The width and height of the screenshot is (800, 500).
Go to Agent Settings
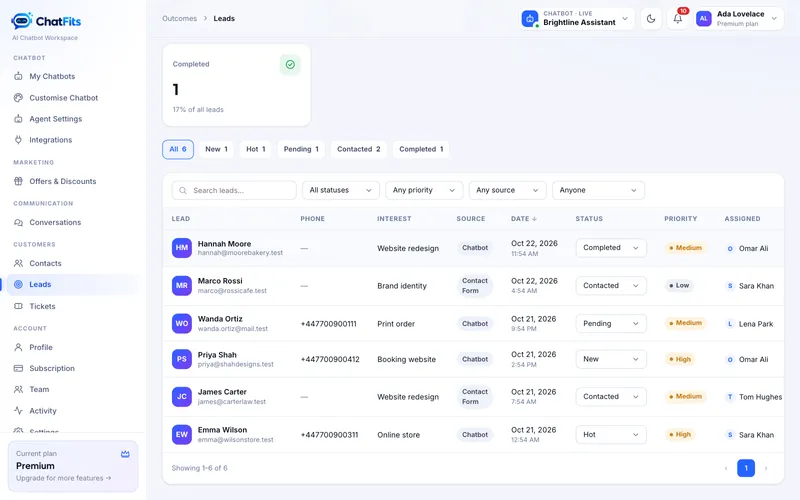pos(56,119)
